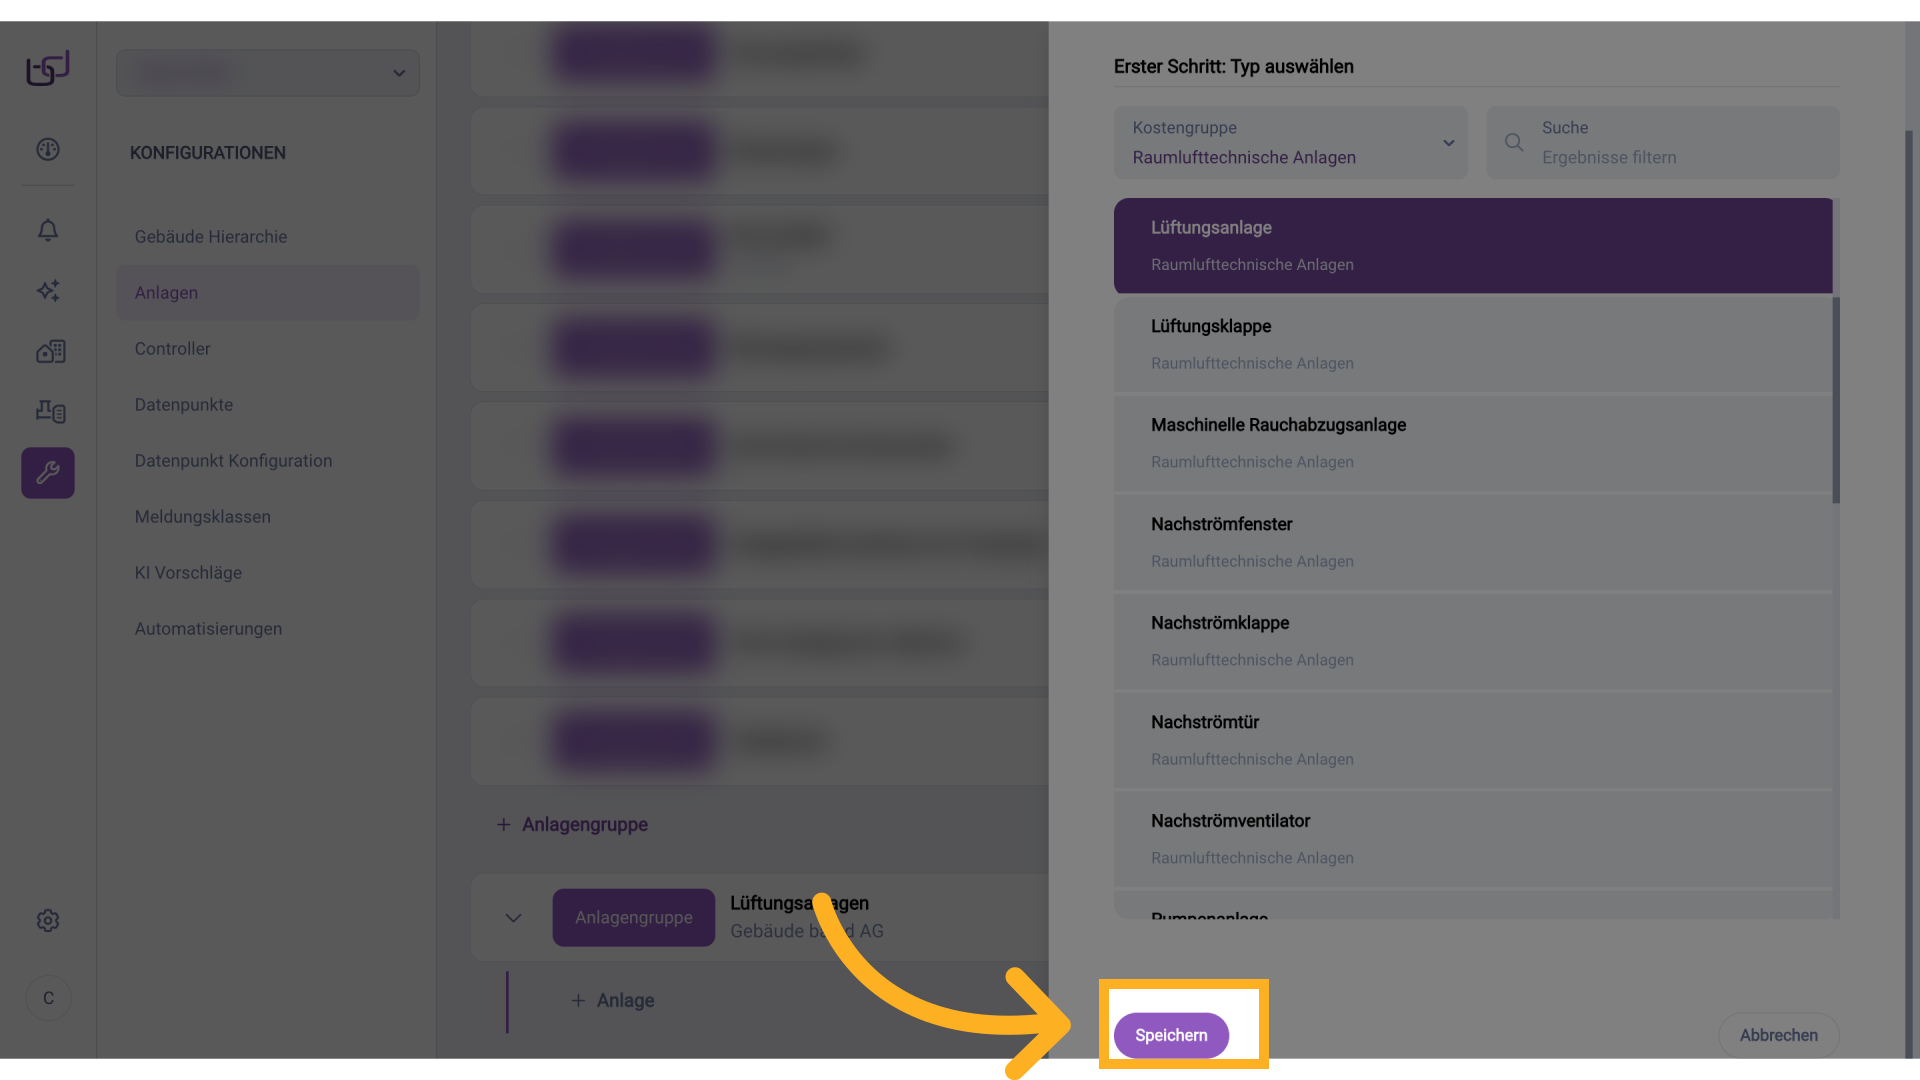Open the buildings sidebar icon

coord(50,352)
